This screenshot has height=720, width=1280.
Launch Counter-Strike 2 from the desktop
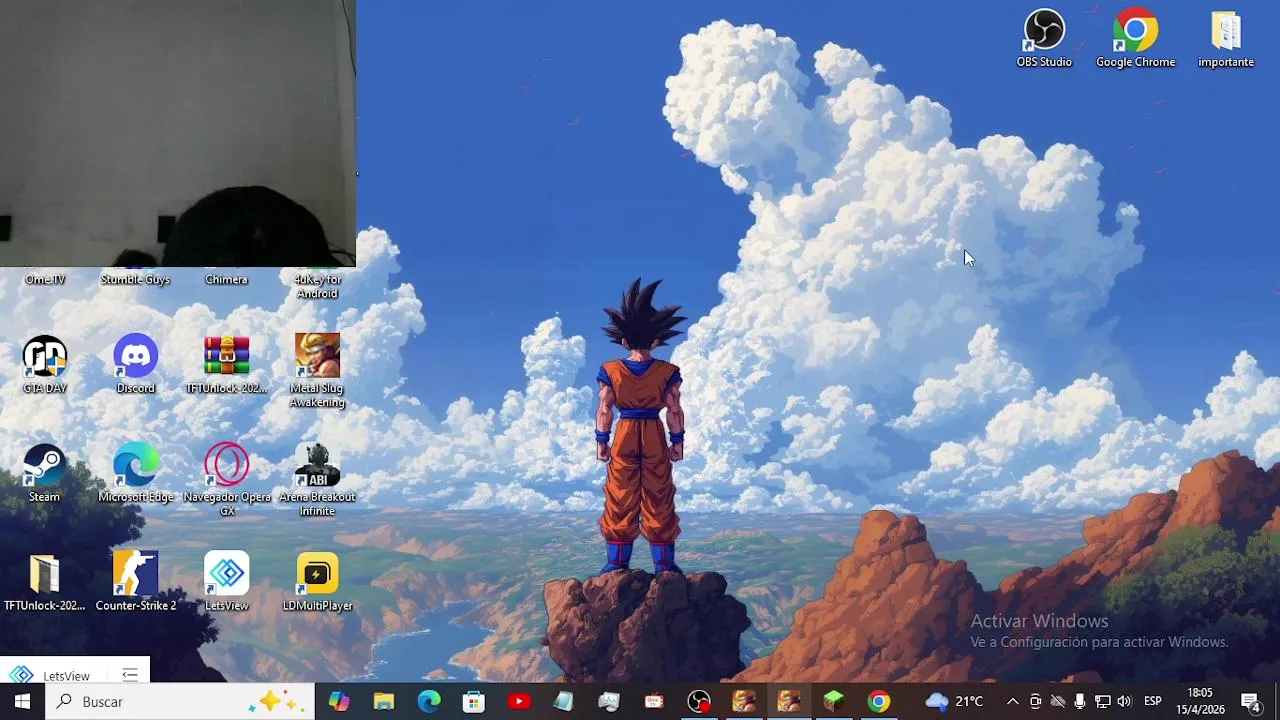click(136, 582)
